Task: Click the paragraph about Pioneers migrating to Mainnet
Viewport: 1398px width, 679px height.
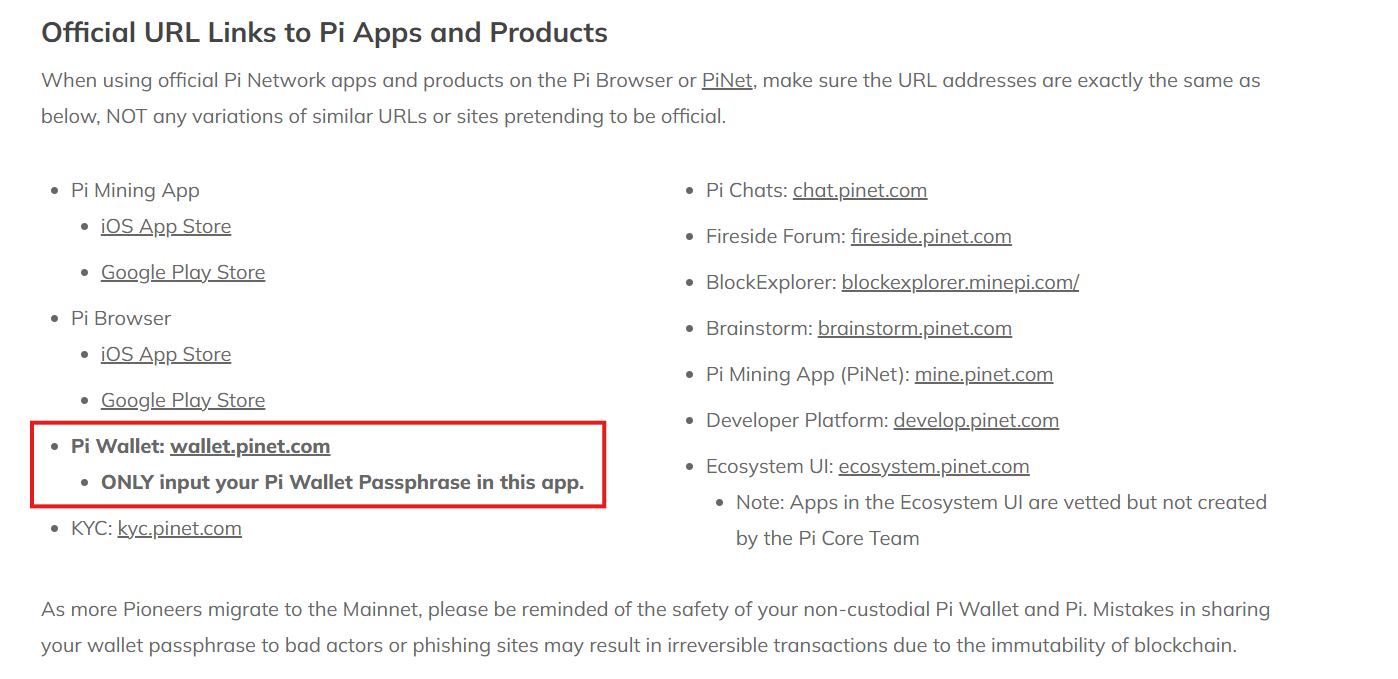Action: (x=655, y=627)
